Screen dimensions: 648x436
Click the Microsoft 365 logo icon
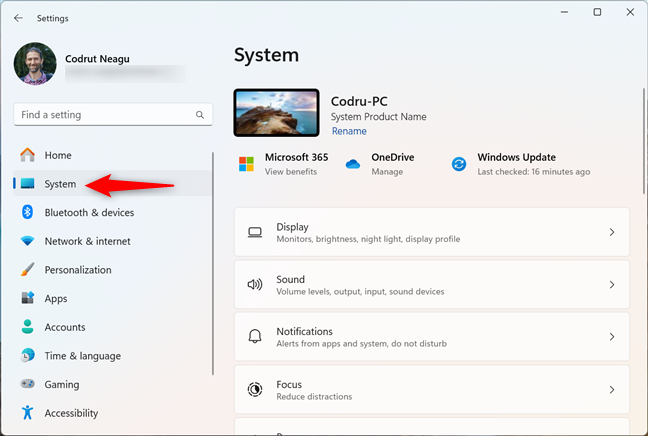(247, 164)
